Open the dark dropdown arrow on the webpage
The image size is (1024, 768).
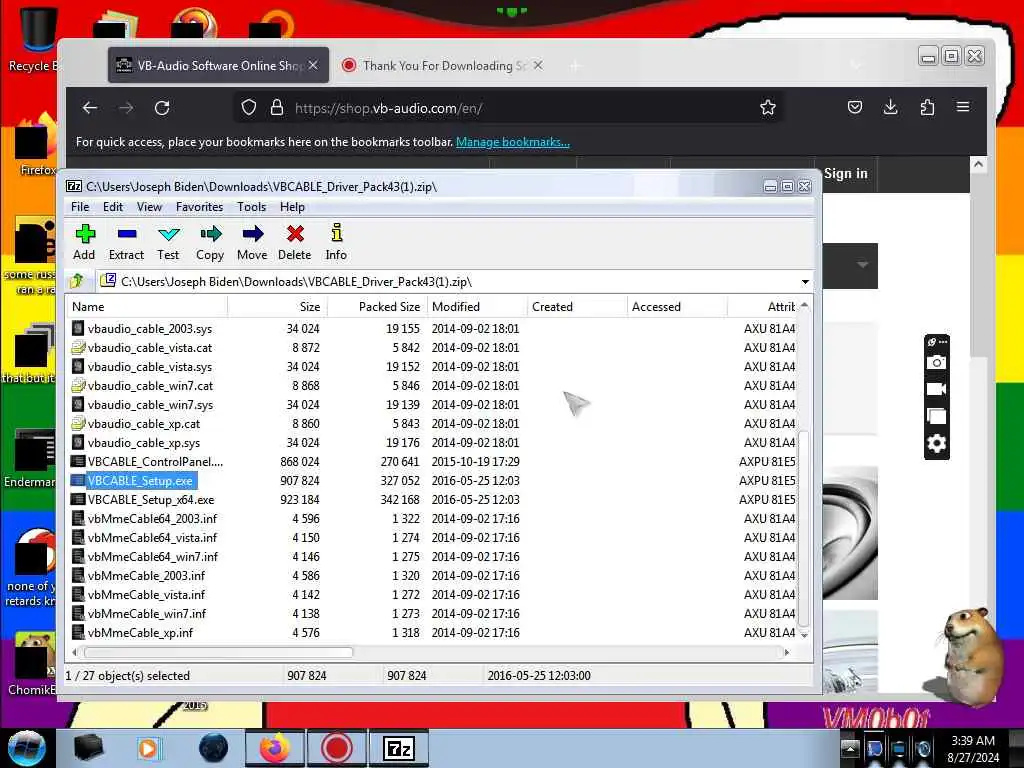tap(863, 265)
